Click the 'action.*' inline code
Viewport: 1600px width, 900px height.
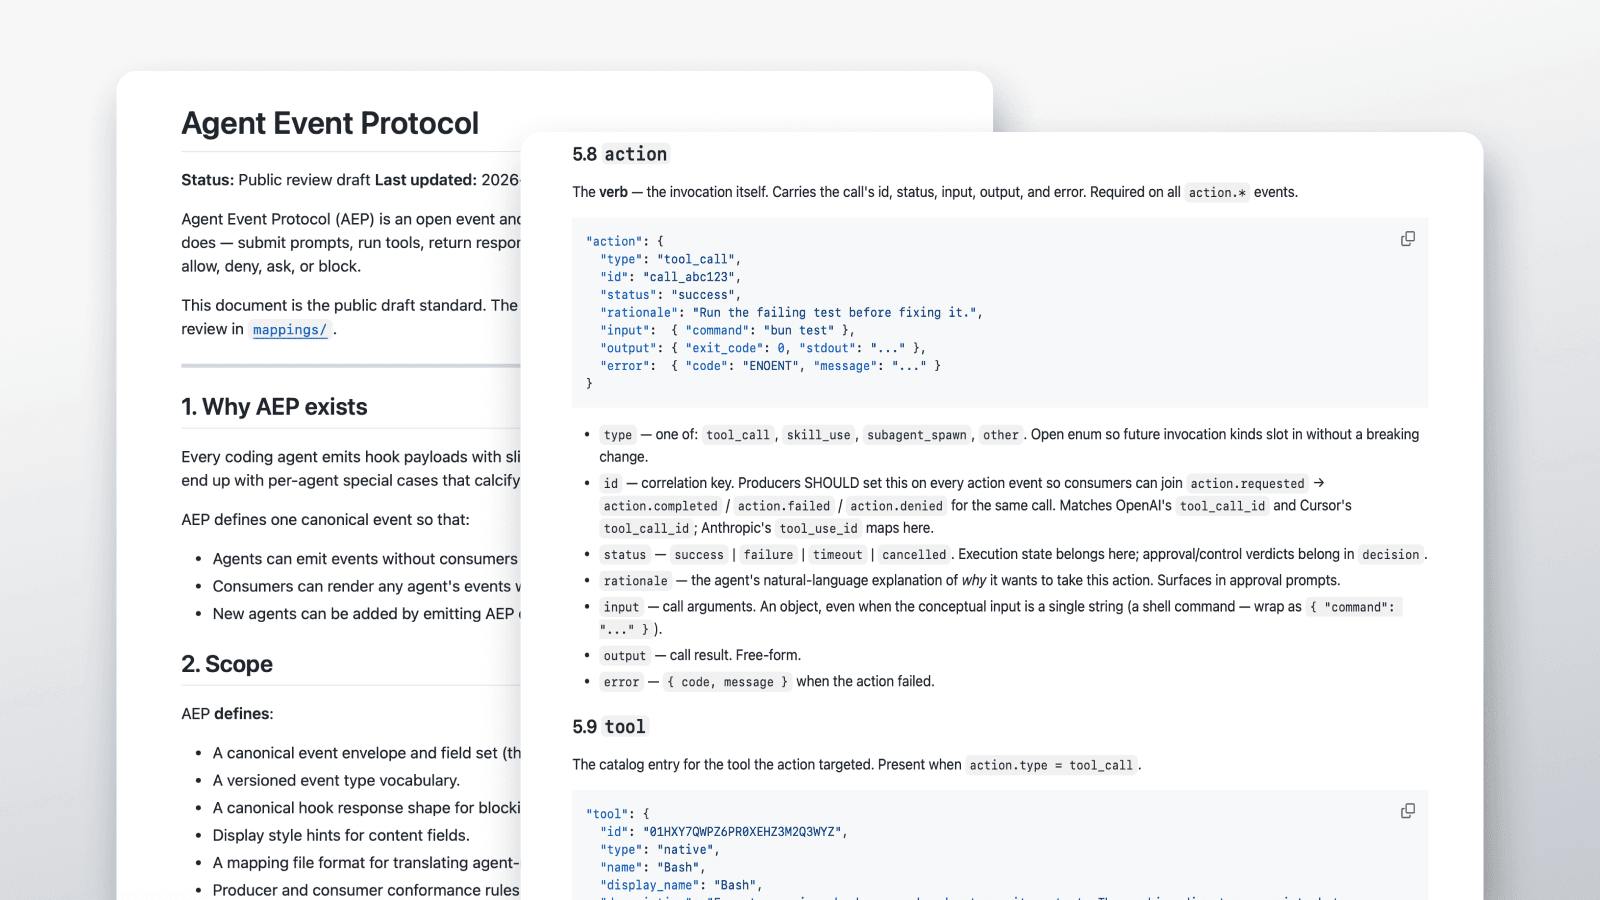(x=1217, y=193)
